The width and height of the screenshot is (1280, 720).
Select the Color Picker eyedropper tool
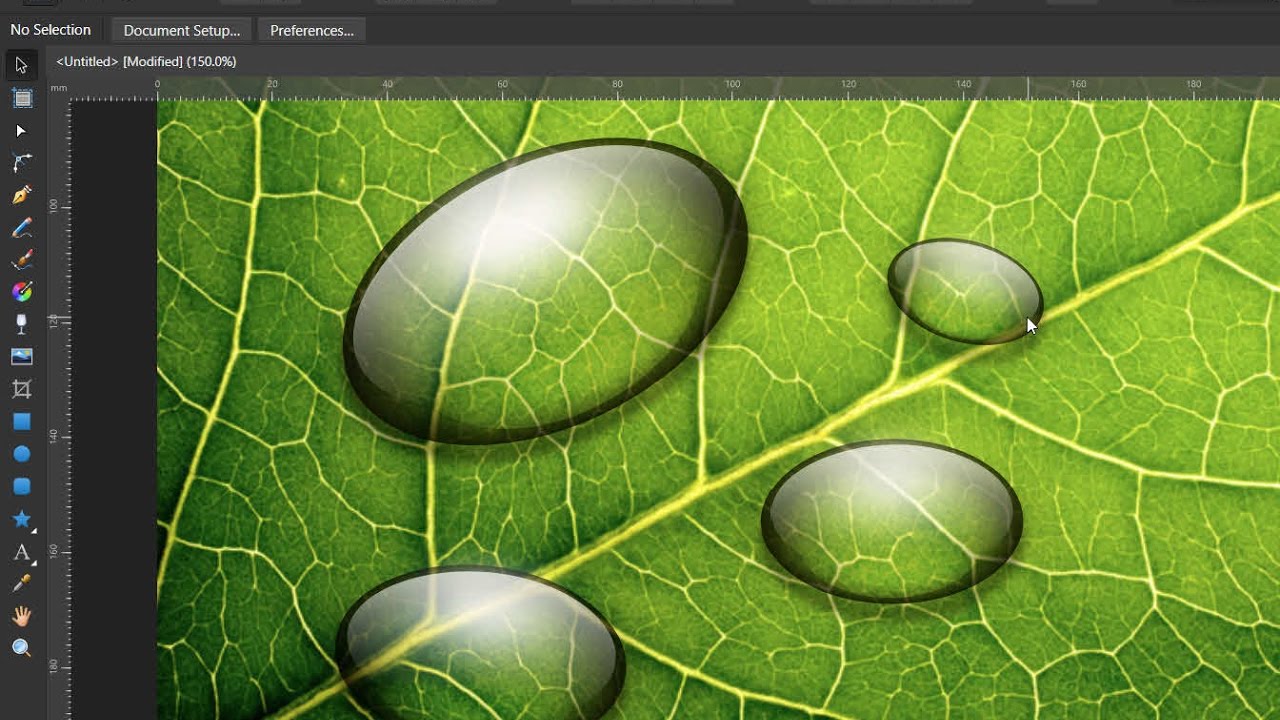point(21,583)
